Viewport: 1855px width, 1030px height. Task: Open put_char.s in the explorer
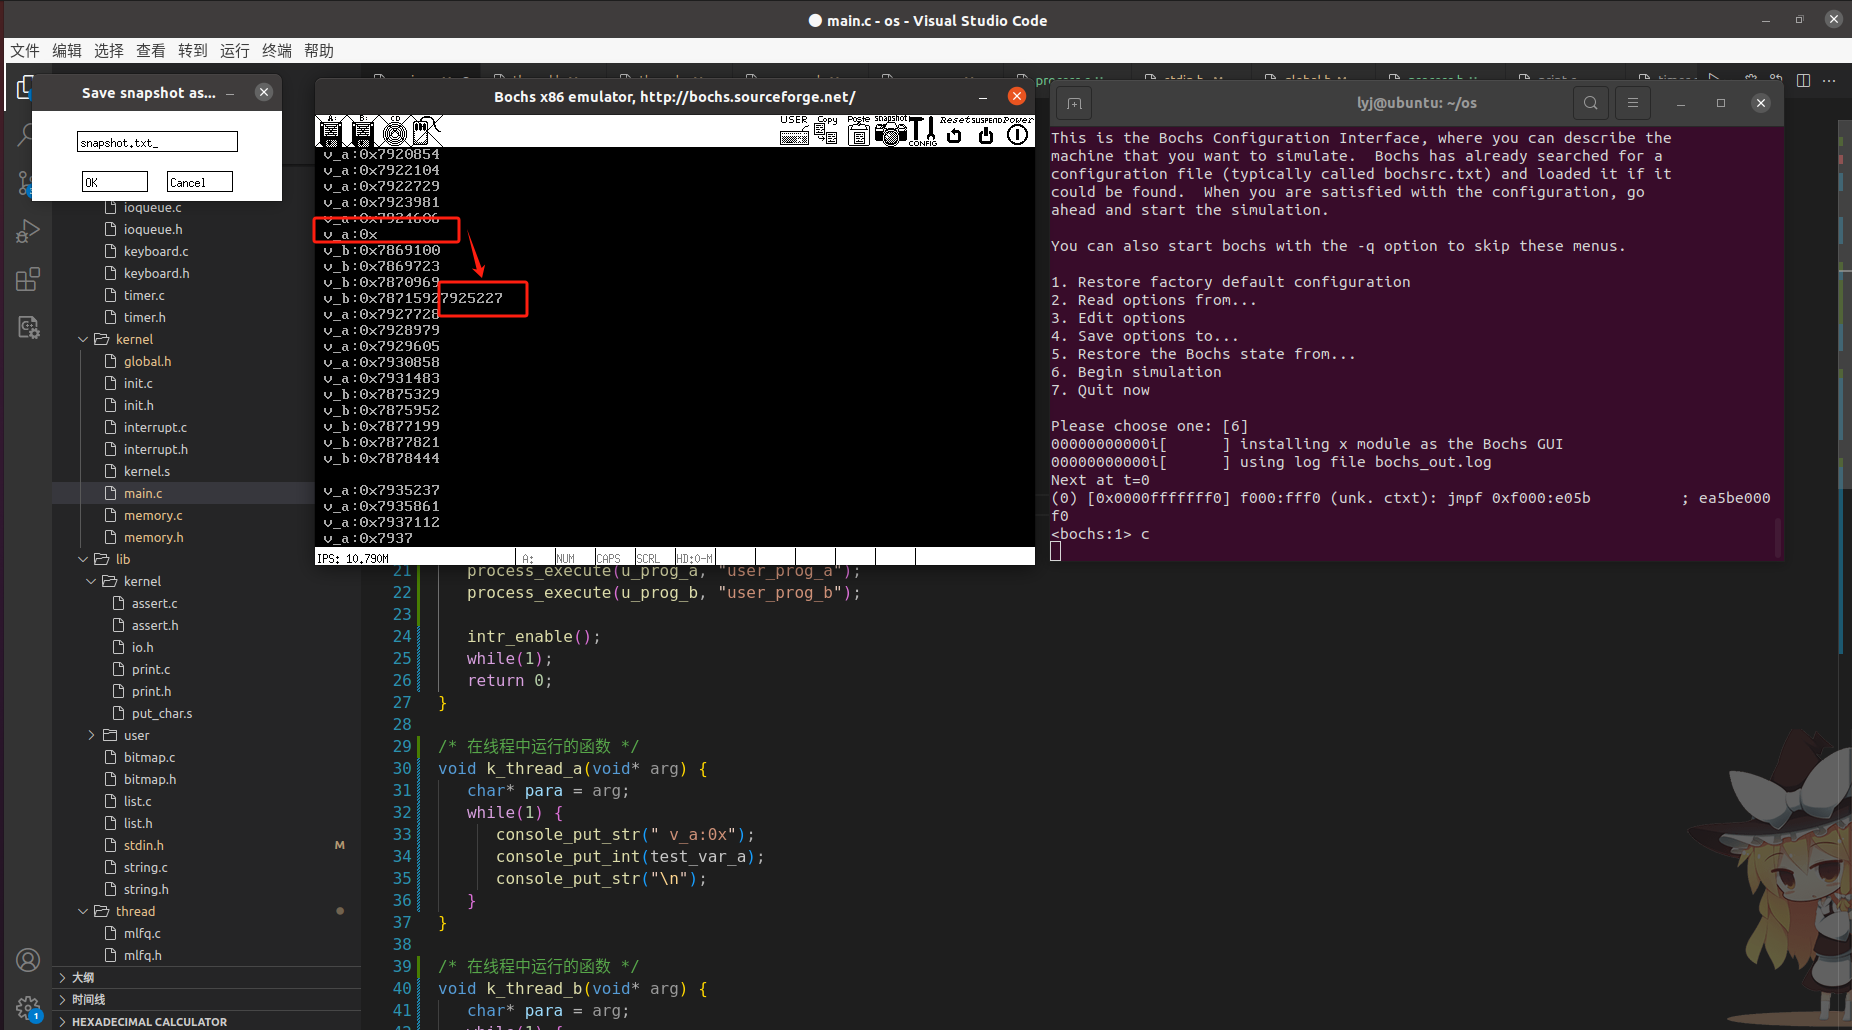(x=162, y=713)
